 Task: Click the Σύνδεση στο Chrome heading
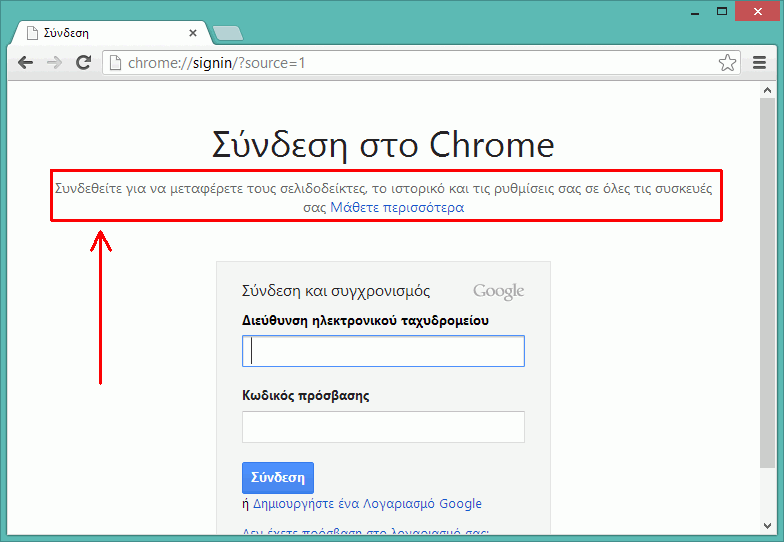pos(383,145)
